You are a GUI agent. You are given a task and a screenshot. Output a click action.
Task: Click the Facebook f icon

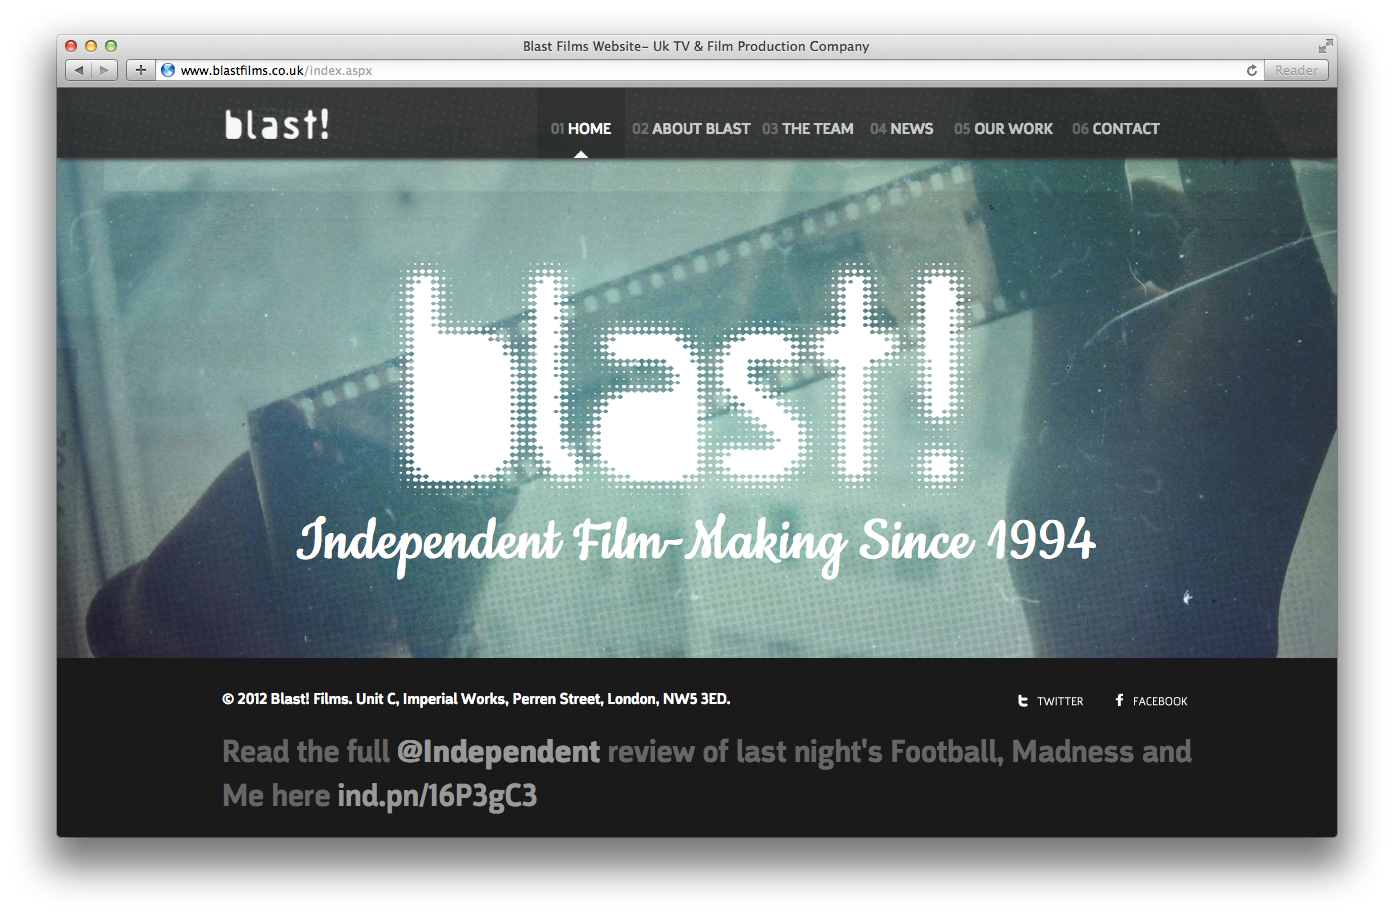tap(1119, 700)
